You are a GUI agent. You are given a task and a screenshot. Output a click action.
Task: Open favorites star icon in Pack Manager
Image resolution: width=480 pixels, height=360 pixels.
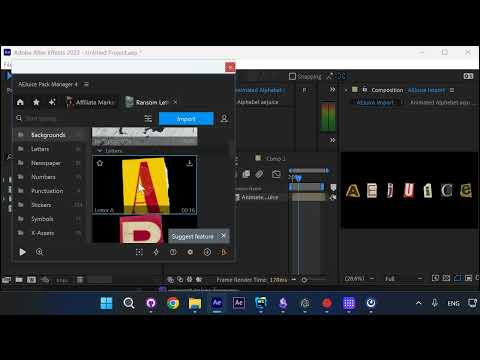pos(36,102)
